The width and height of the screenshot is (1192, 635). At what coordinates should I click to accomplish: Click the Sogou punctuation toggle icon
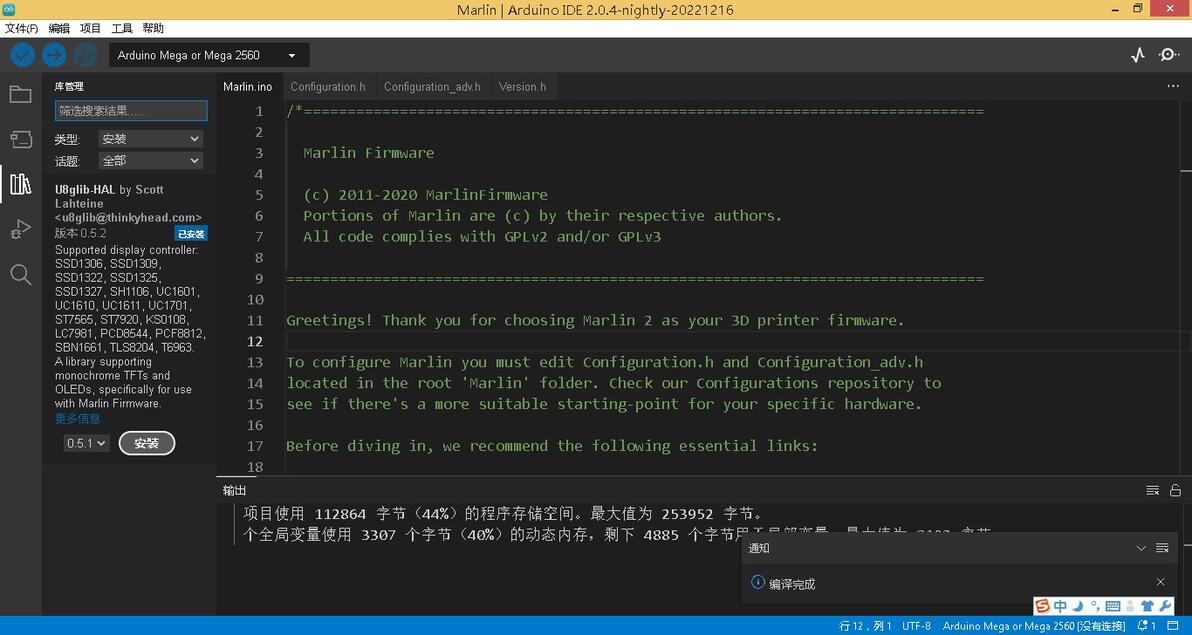[1095, 606]
